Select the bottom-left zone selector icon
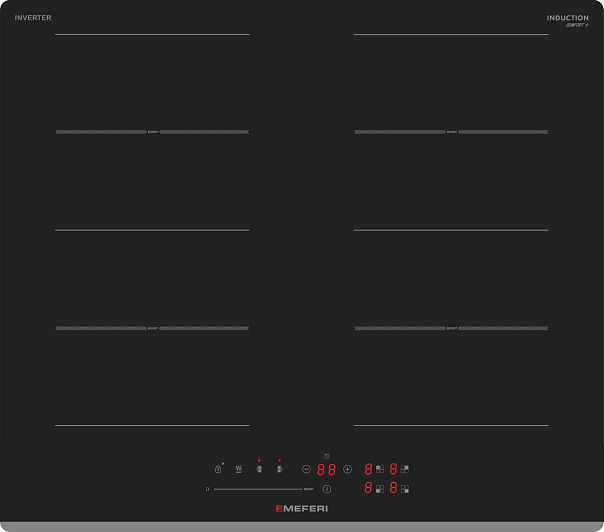Image resolution: width=604 pixels, height=532 pixels. tap(380, 489)
